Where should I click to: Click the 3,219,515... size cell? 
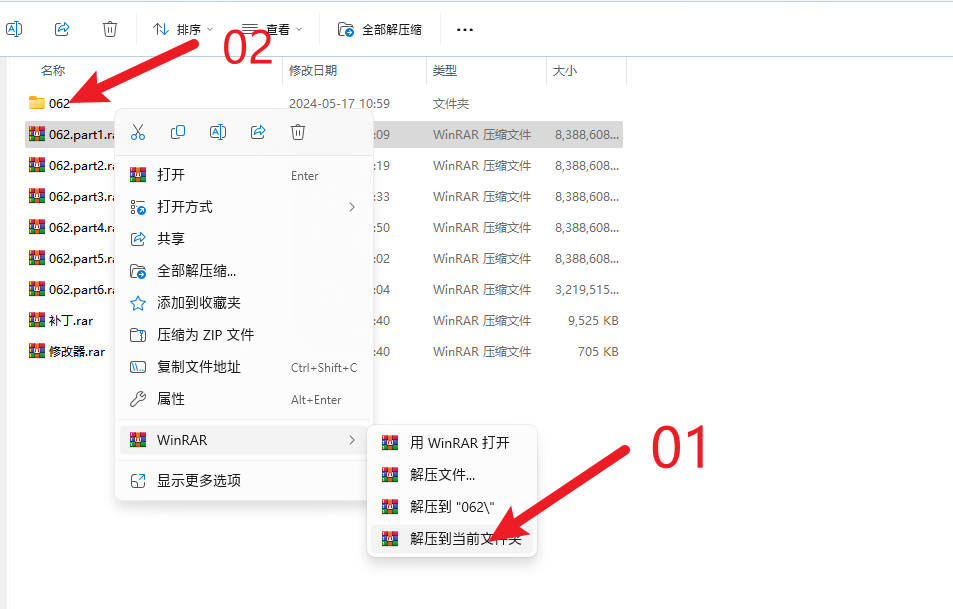(x=587, y=289)
